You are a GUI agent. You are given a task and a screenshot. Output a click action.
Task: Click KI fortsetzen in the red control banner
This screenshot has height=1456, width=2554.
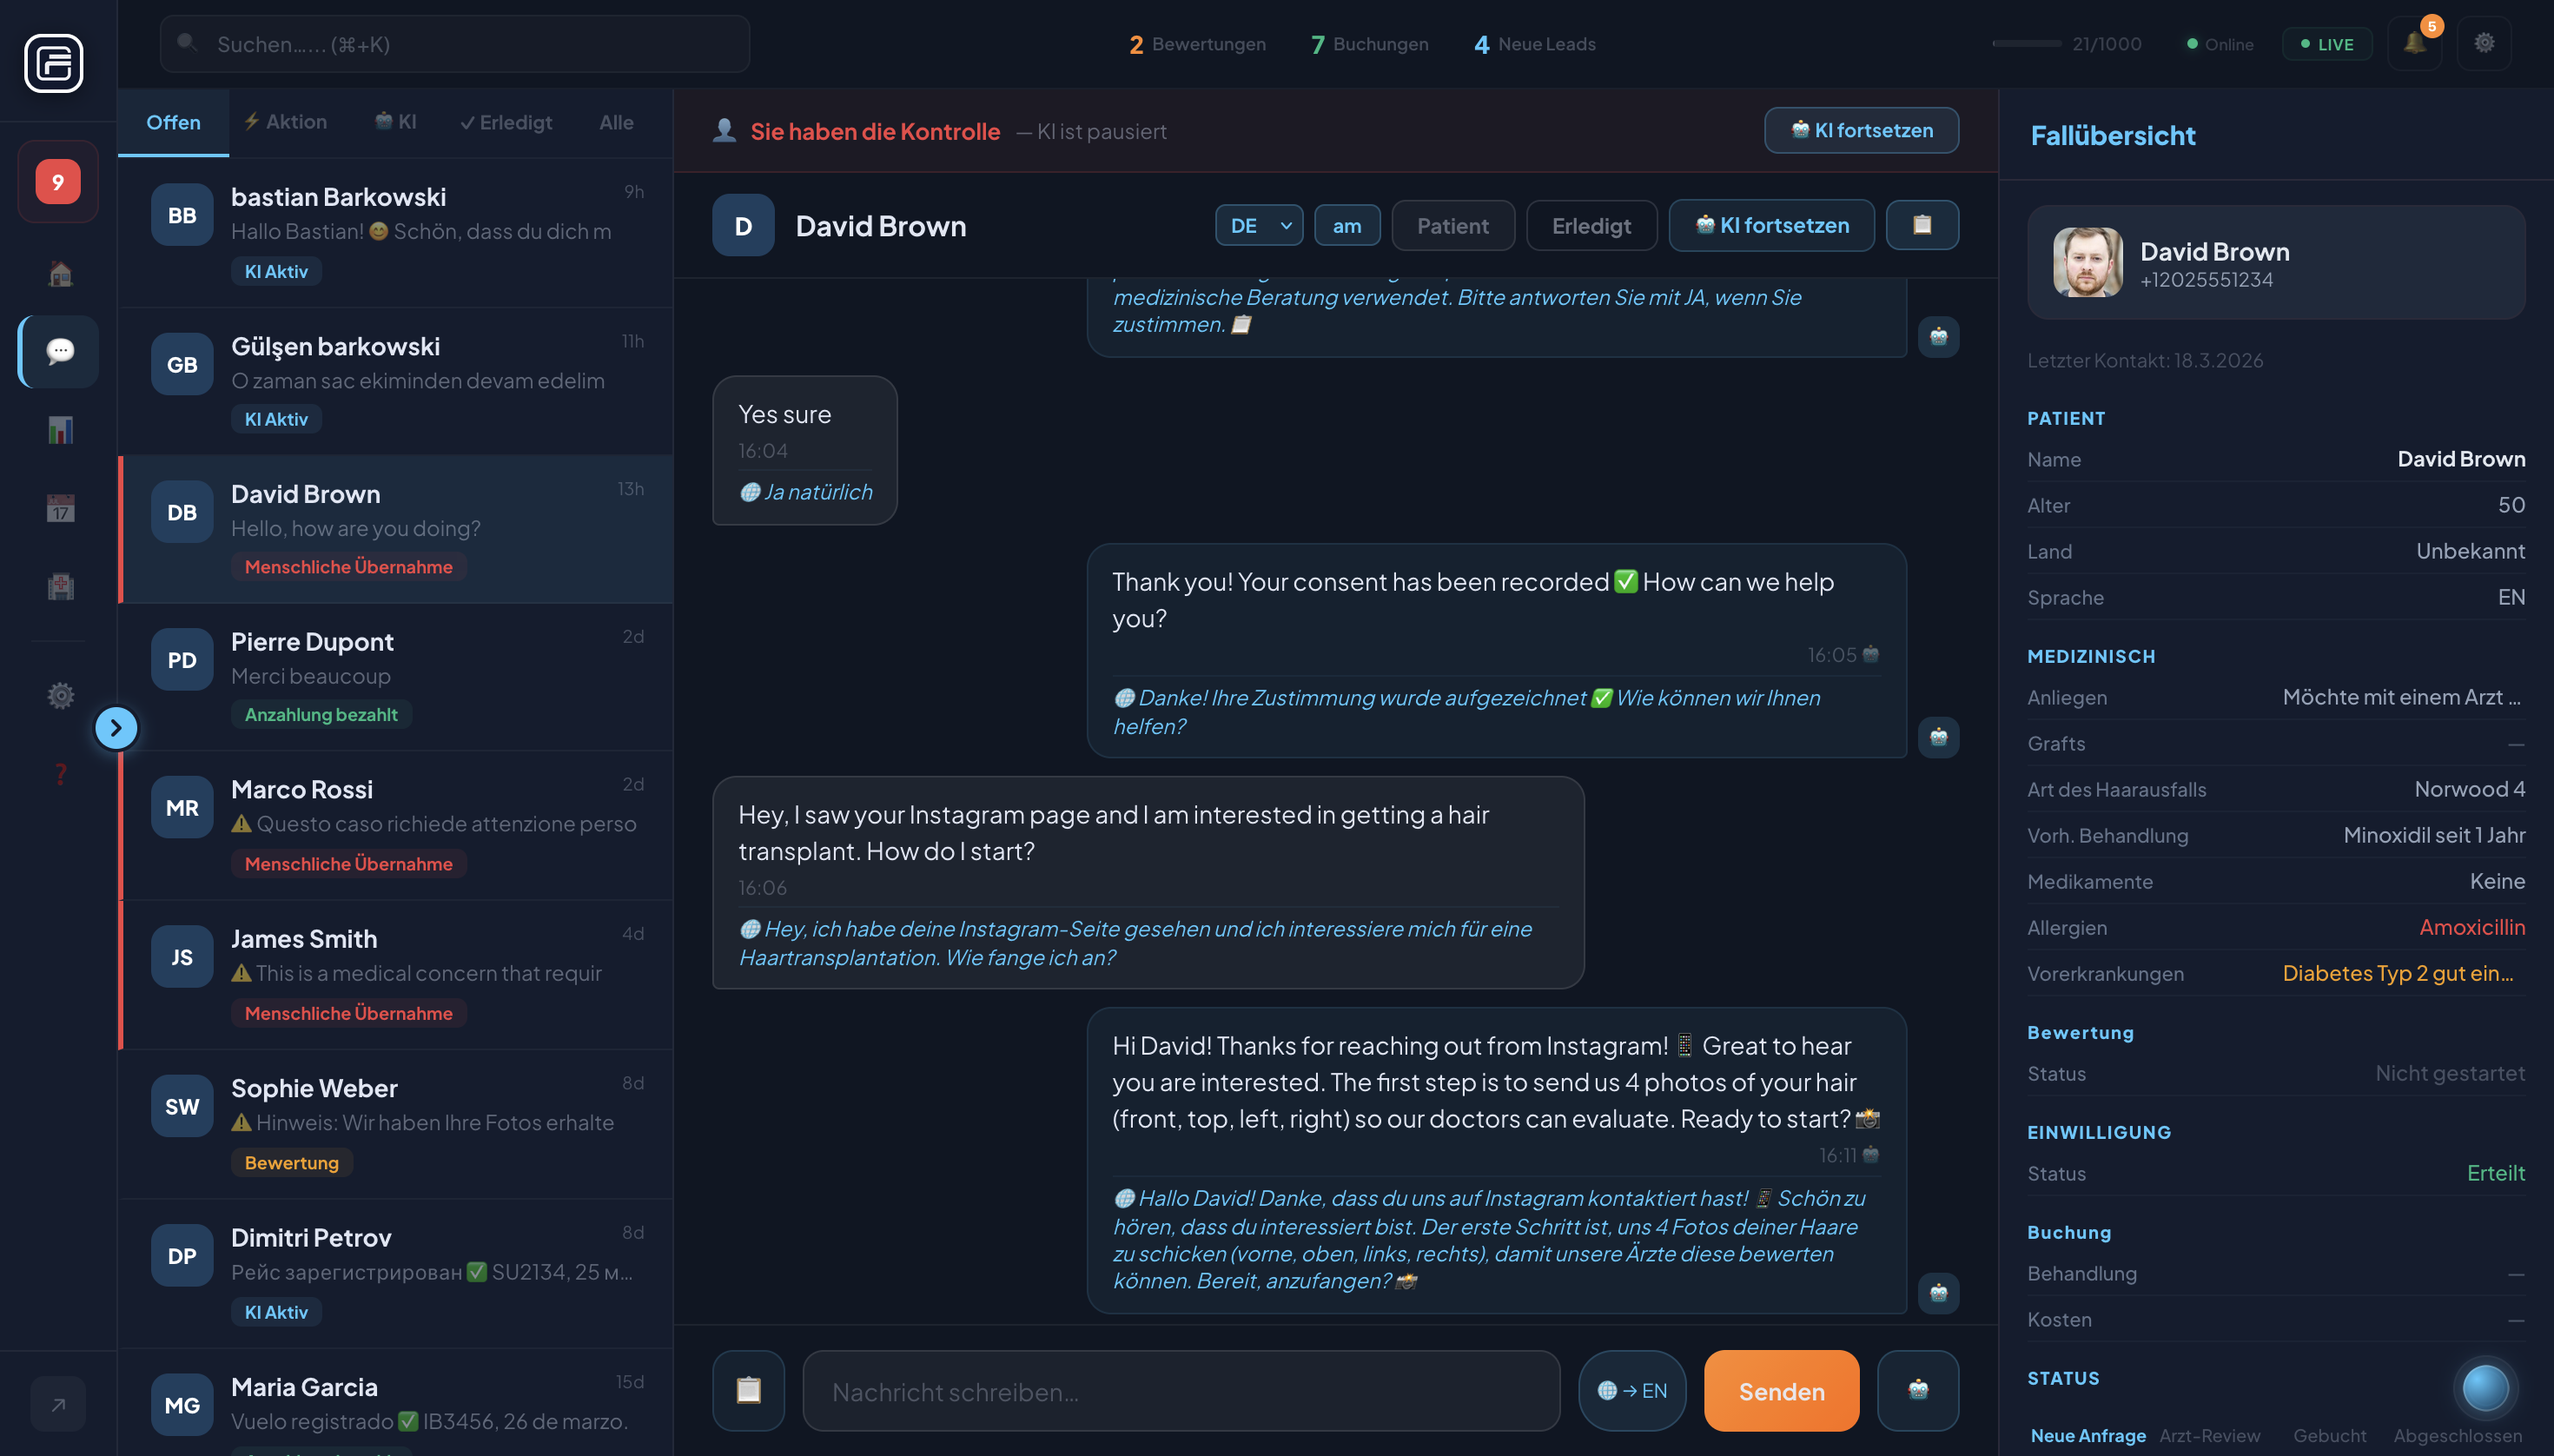pos(1860,130)
